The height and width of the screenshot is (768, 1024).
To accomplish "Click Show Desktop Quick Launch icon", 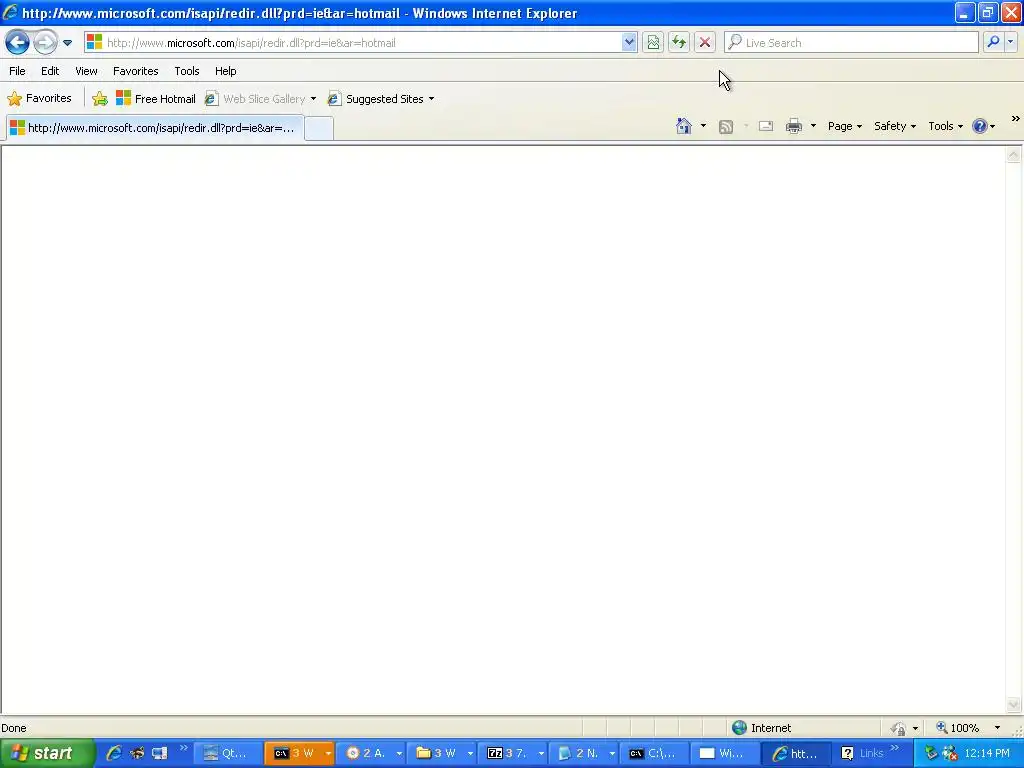I will click(x=160, y=753).
